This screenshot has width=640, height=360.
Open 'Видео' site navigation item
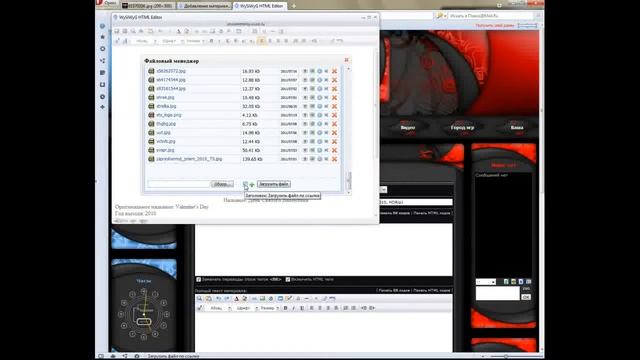coord(407,128)
